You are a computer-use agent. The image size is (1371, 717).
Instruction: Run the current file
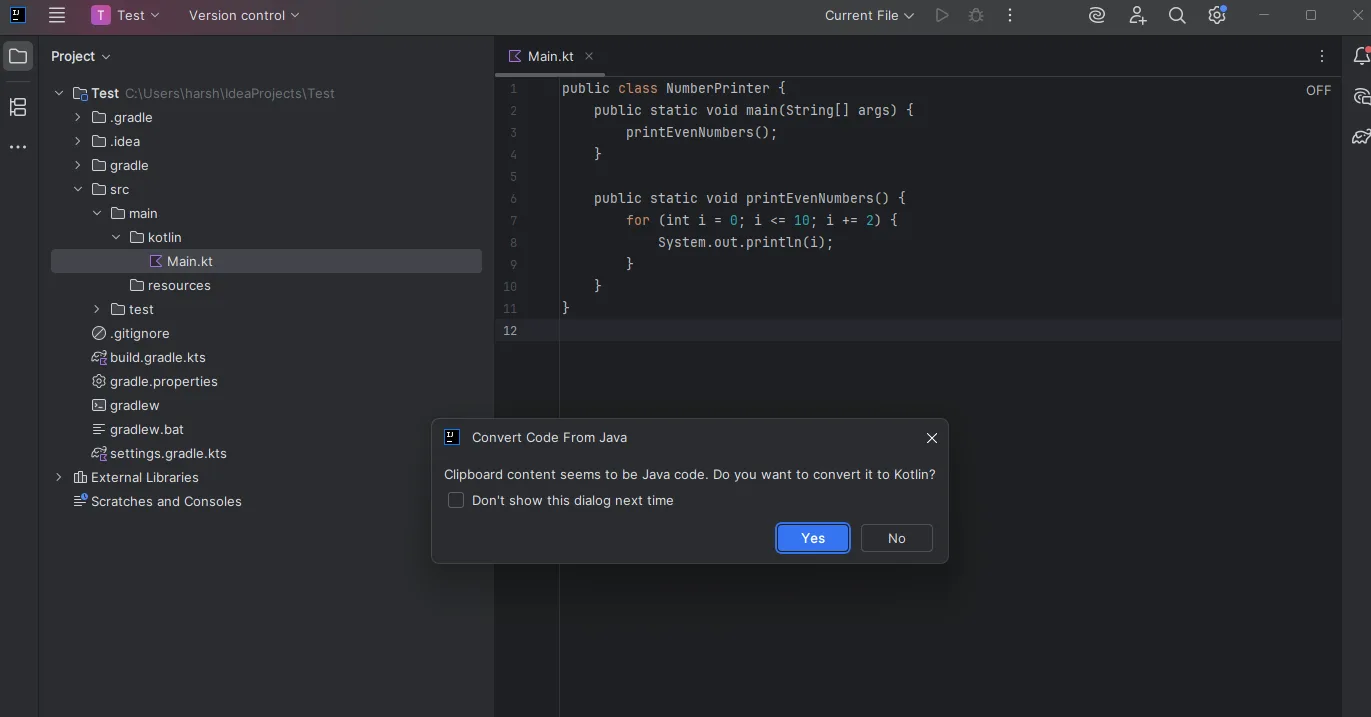coord(941,15)
